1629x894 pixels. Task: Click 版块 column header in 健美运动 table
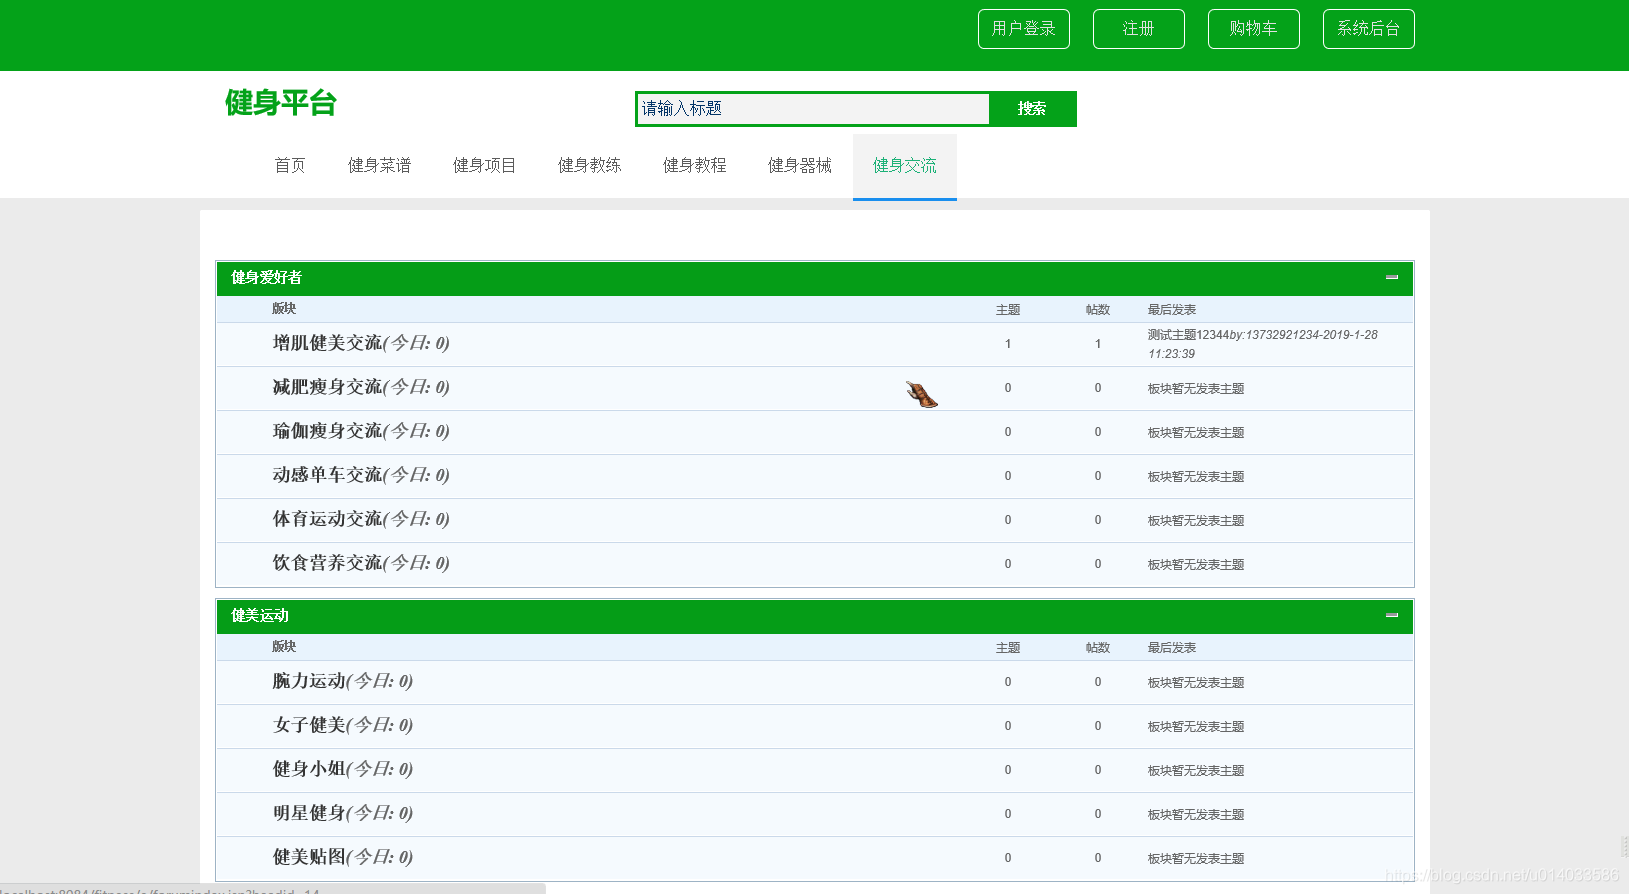coord(284,647)
